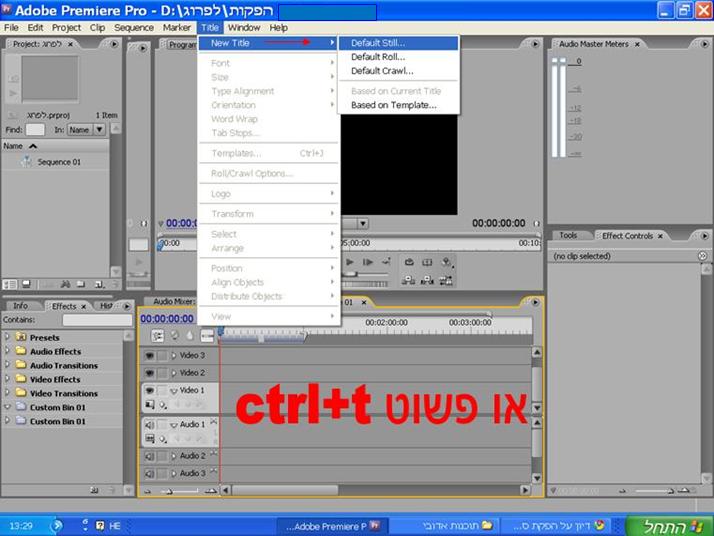Toggle lock box on Video 2 track
Viewport: 714px width, 536px height.
coord(163,373)
